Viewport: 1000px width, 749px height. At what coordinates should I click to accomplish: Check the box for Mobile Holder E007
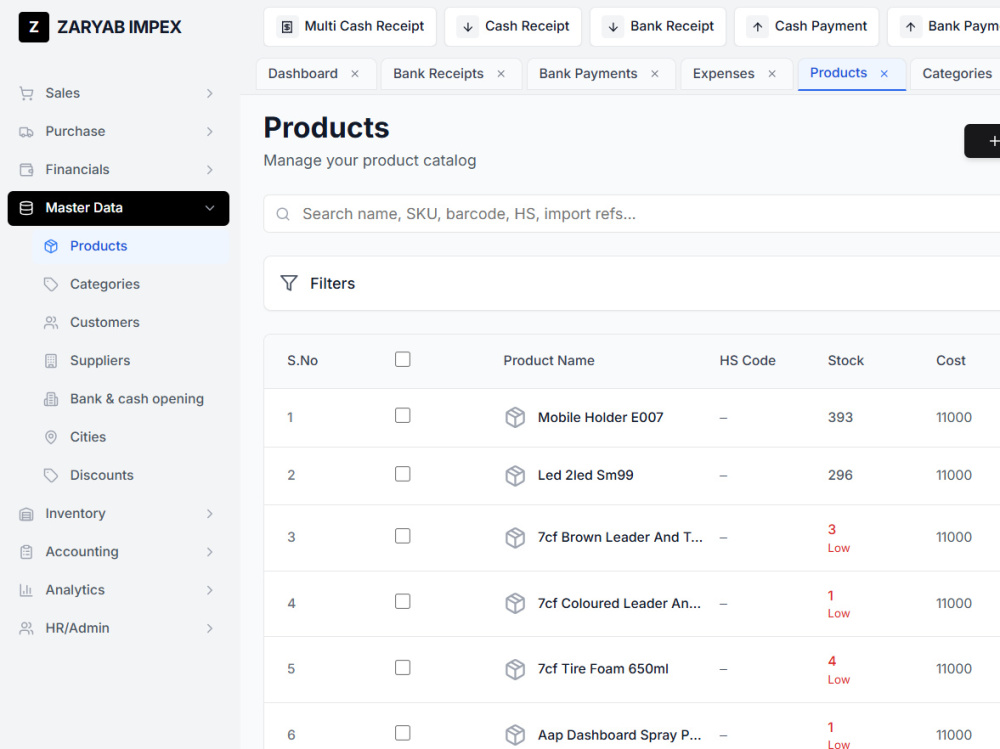coord(402,415)
